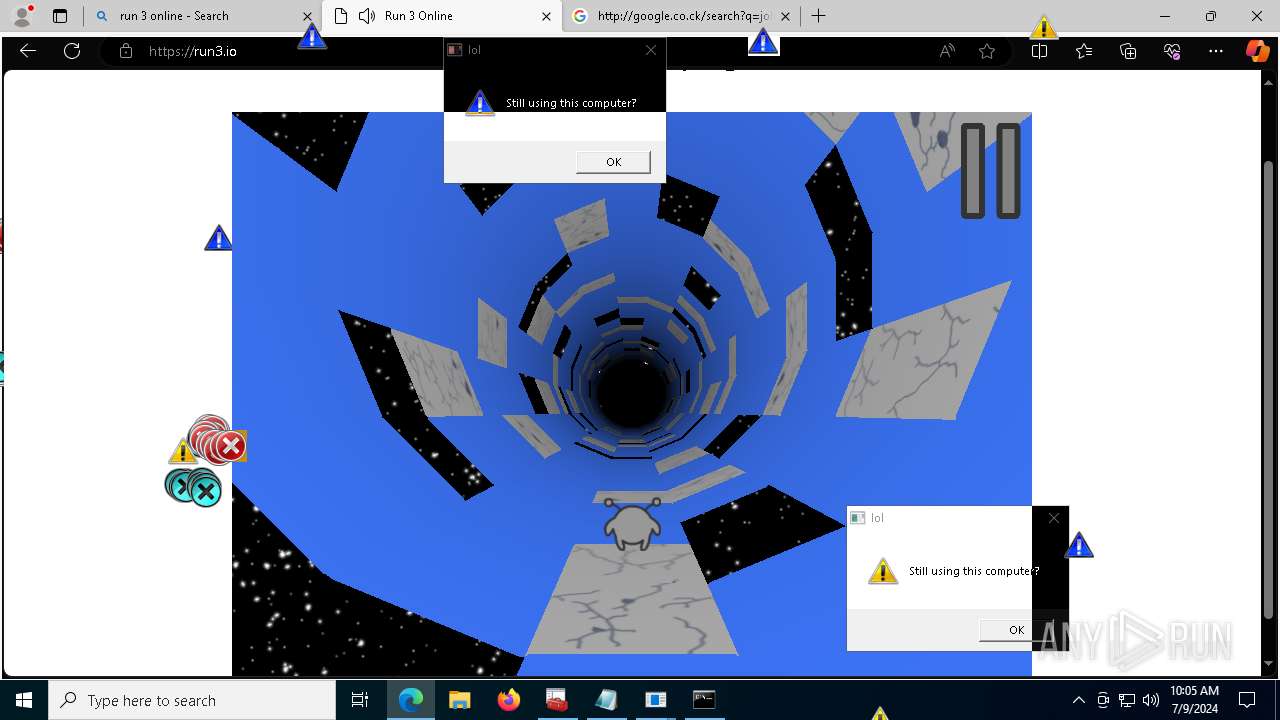Image resolution: width=1280 pixels, height=720 pixels.
Task: Open File Explorer from taskbar
Action: tap(460, 700)
